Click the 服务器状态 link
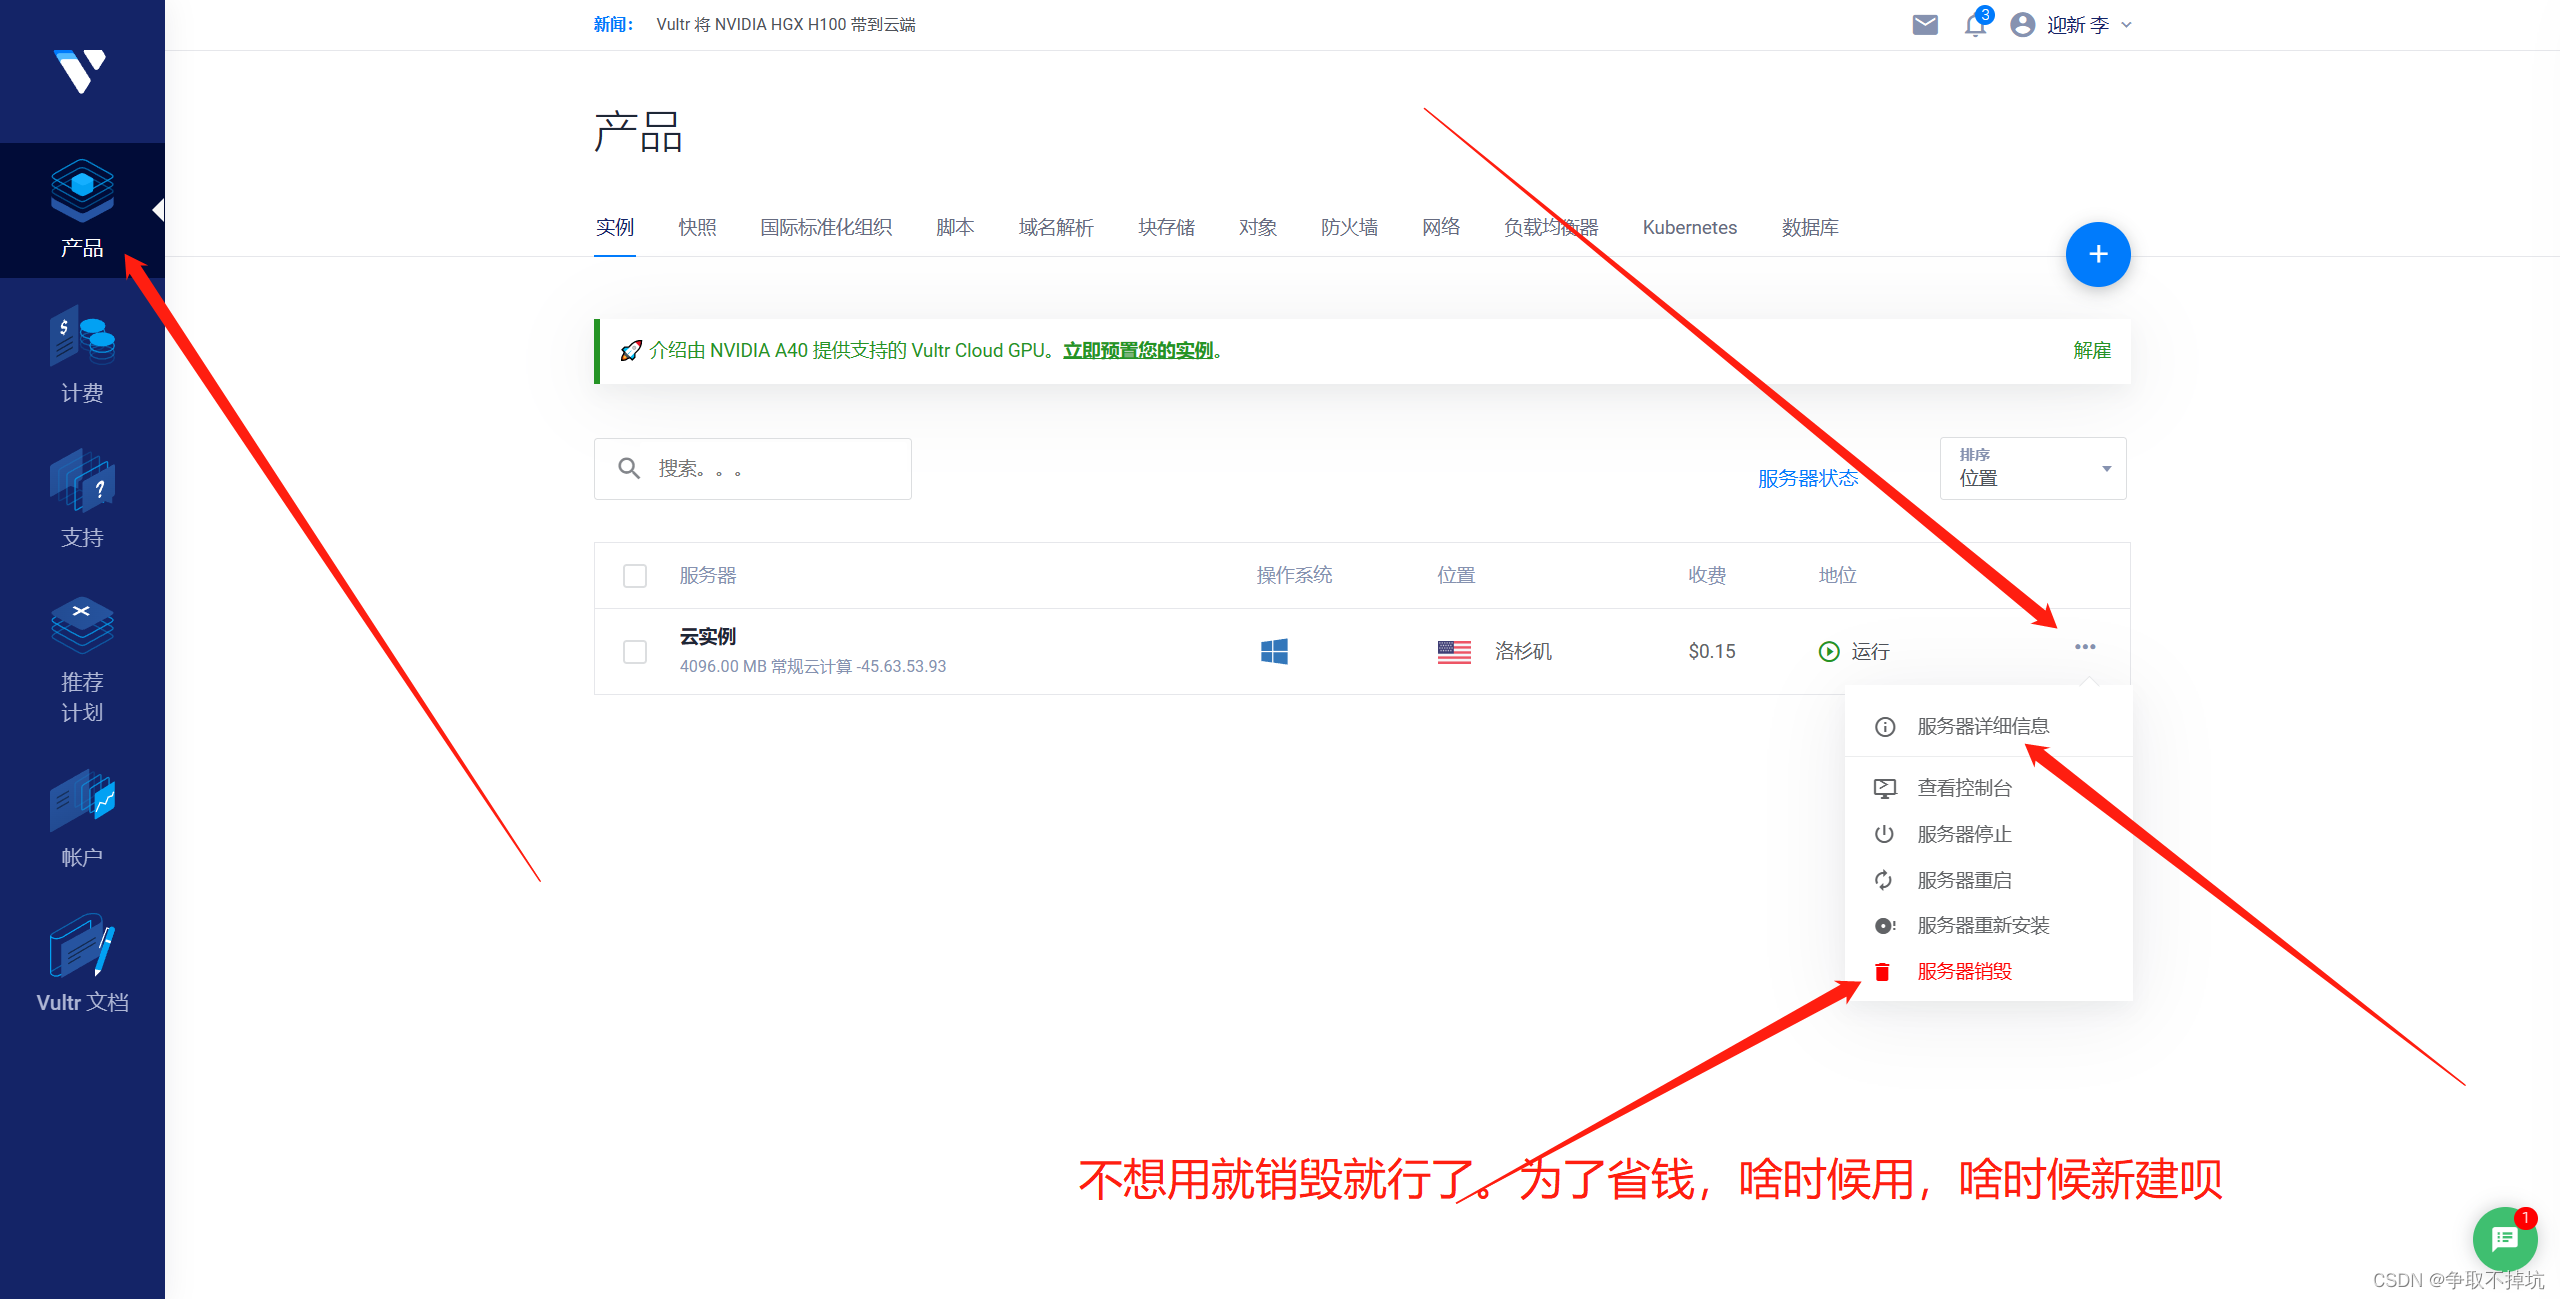This screenshot has width=2560, height=1299. click(x=1808, y=479)
